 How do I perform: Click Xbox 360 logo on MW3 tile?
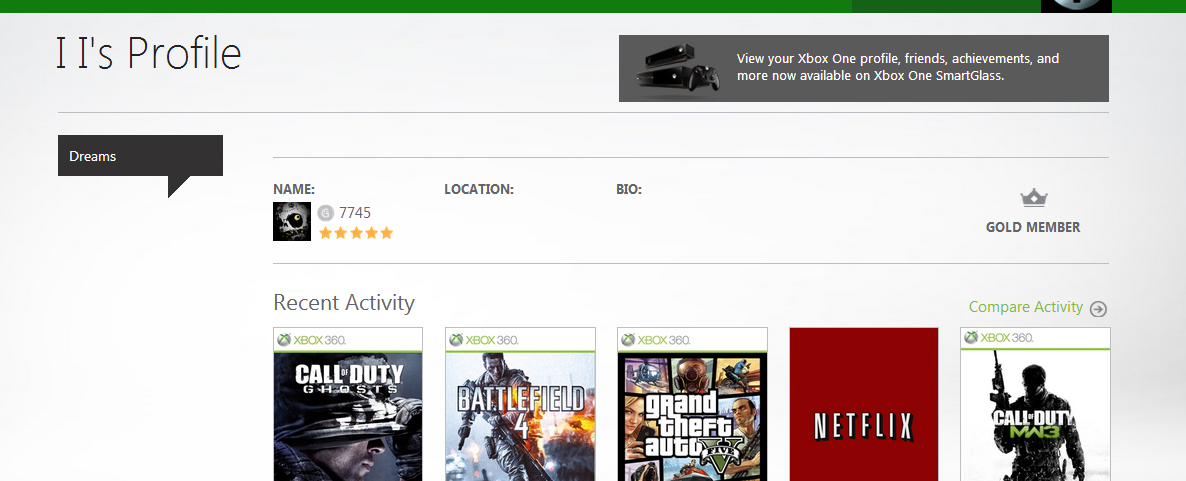pyautogui.click(x=999, y=337)
